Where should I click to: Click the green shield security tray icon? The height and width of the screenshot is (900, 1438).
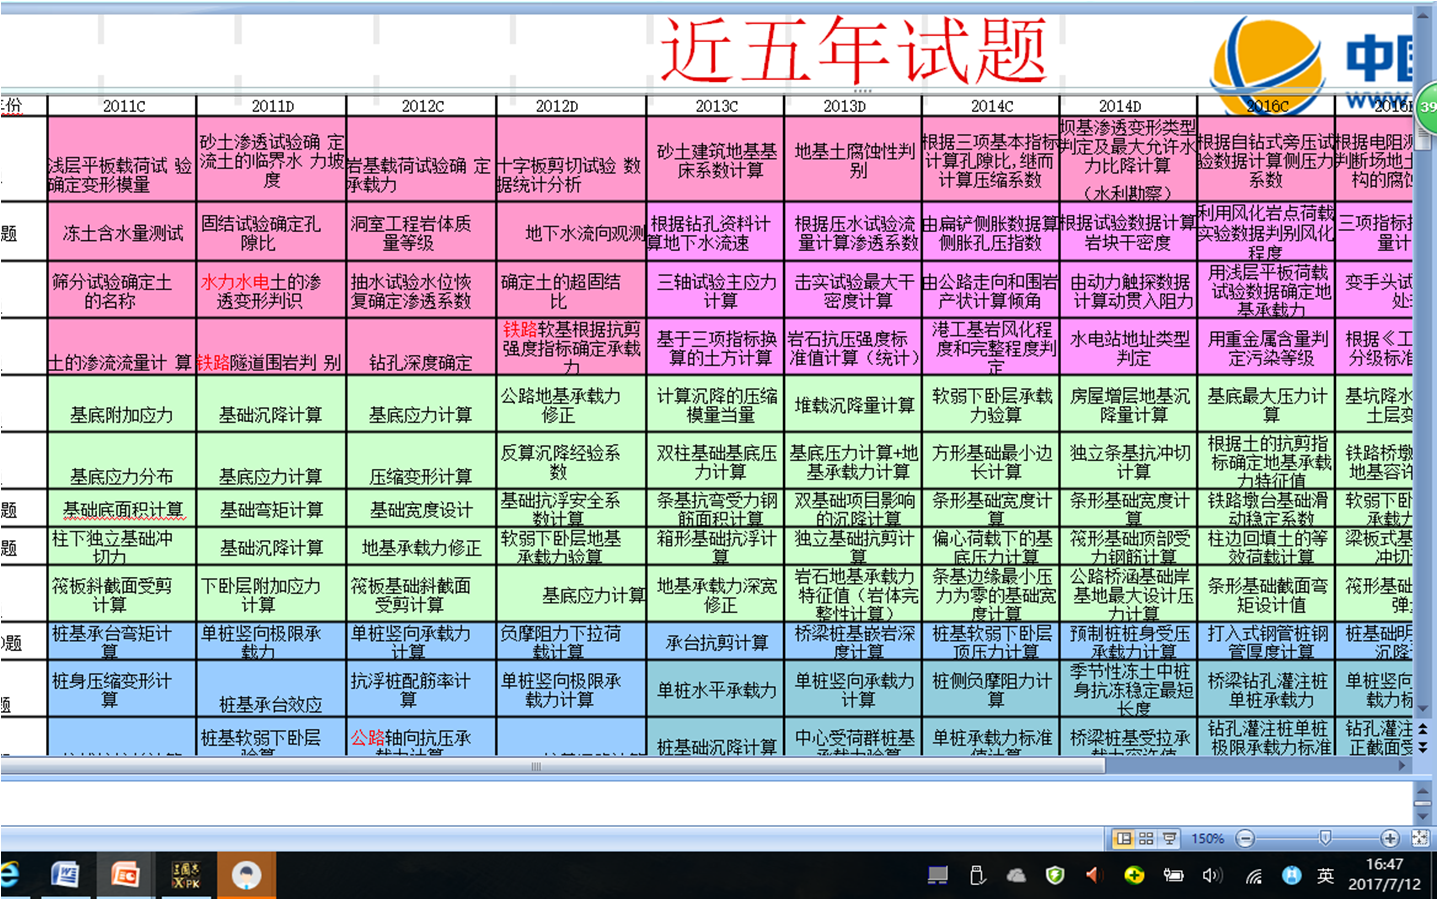click(1055, 876)
